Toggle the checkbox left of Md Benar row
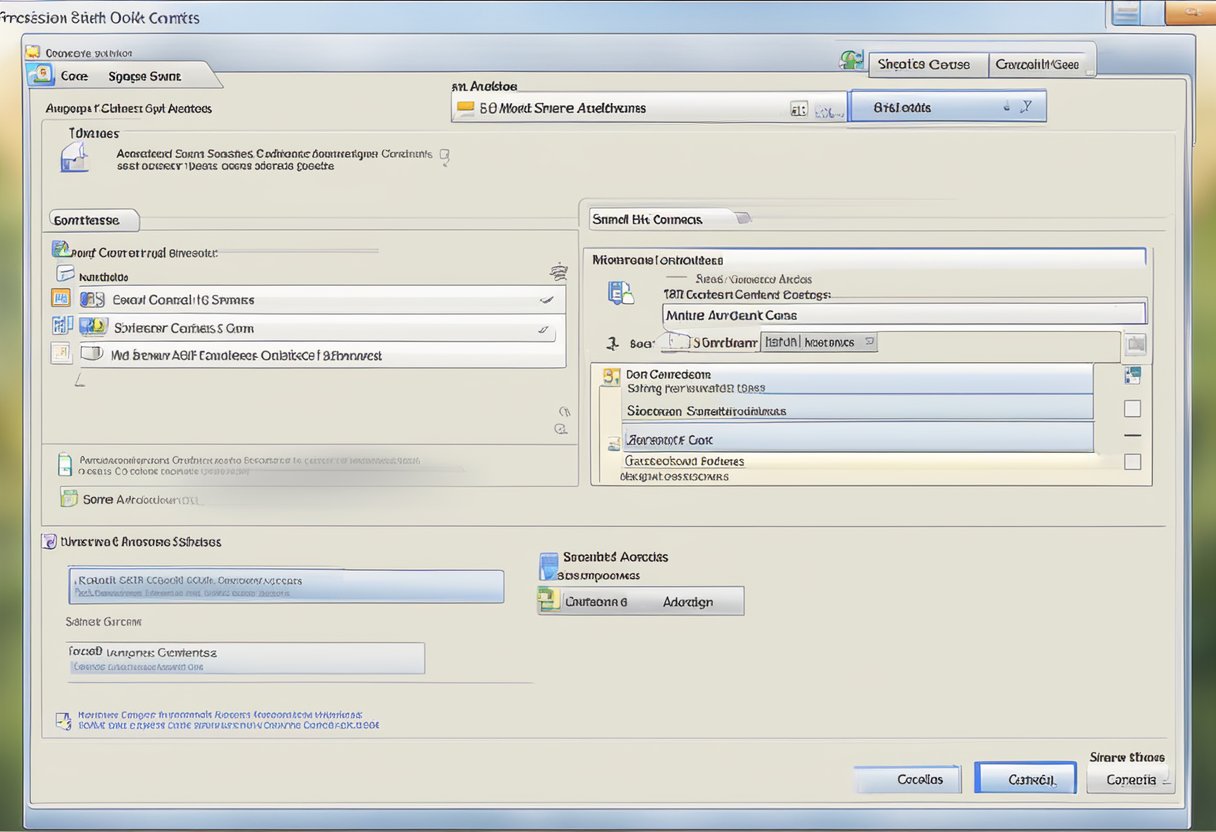The width and height of the screenshot is (1216, 832). (x=60, y=353)
